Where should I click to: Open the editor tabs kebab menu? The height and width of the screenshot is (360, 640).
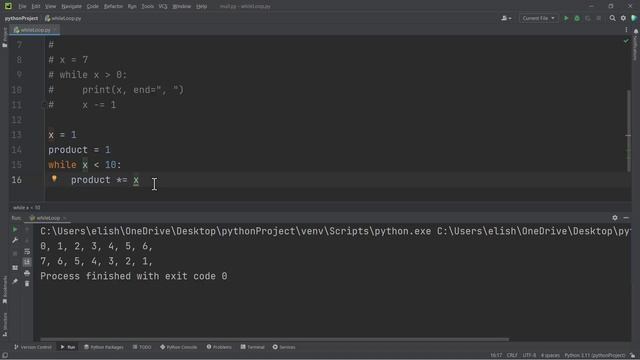(626, 30)
